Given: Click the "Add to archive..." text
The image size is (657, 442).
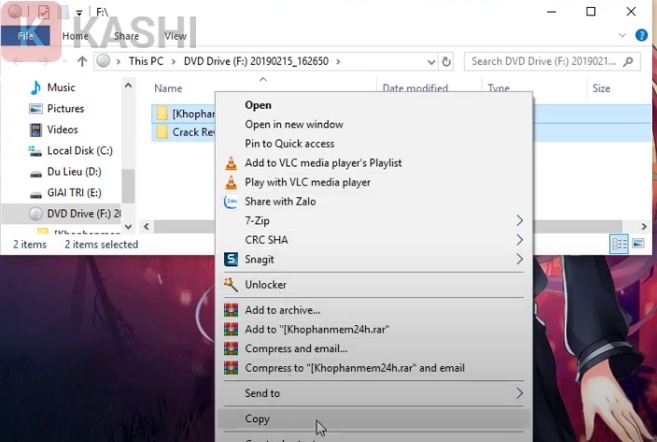Looking at the screenshot, I should click(282, 310).
